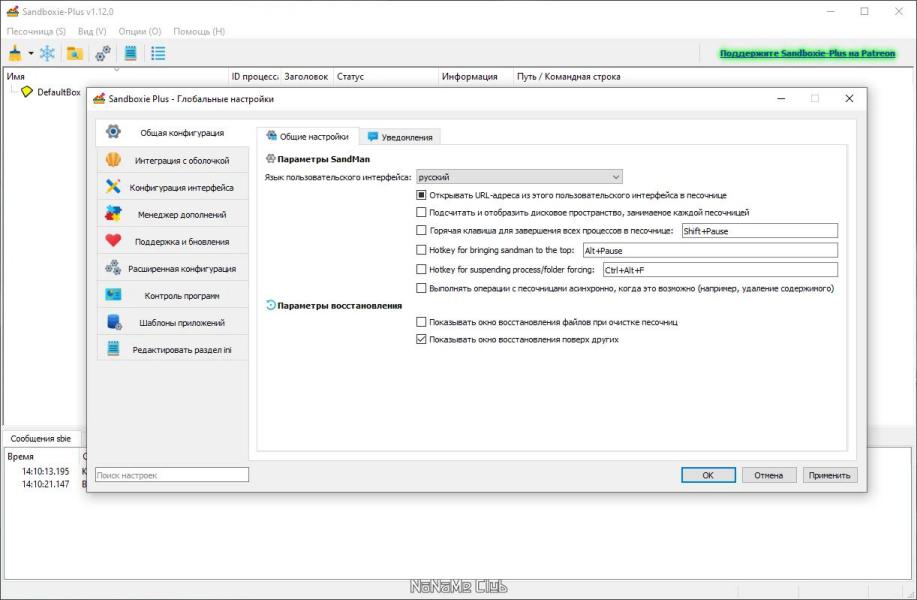Select the Сообщения sbie tab
The width and height of the screenshot is (917, 600).
coord(41,438)
